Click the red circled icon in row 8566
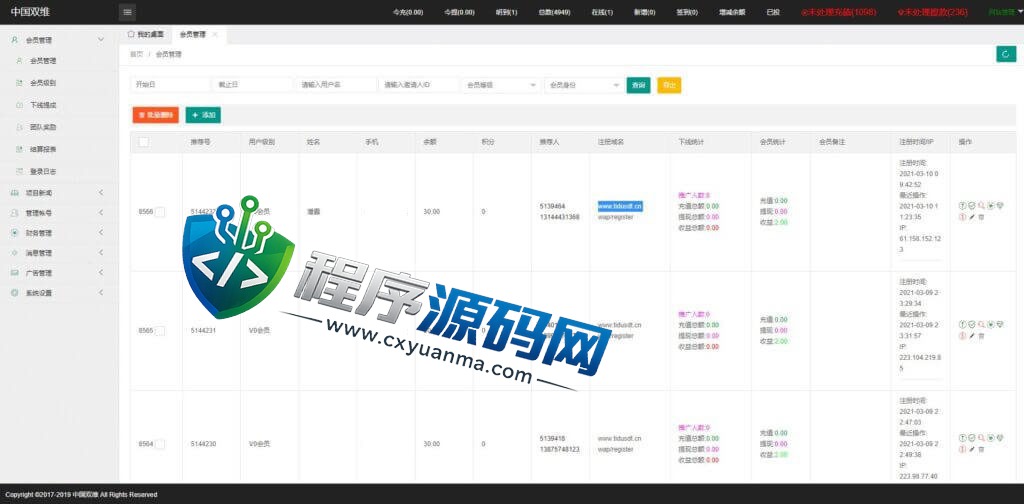1024x504 pixels. tap(962, 217)
